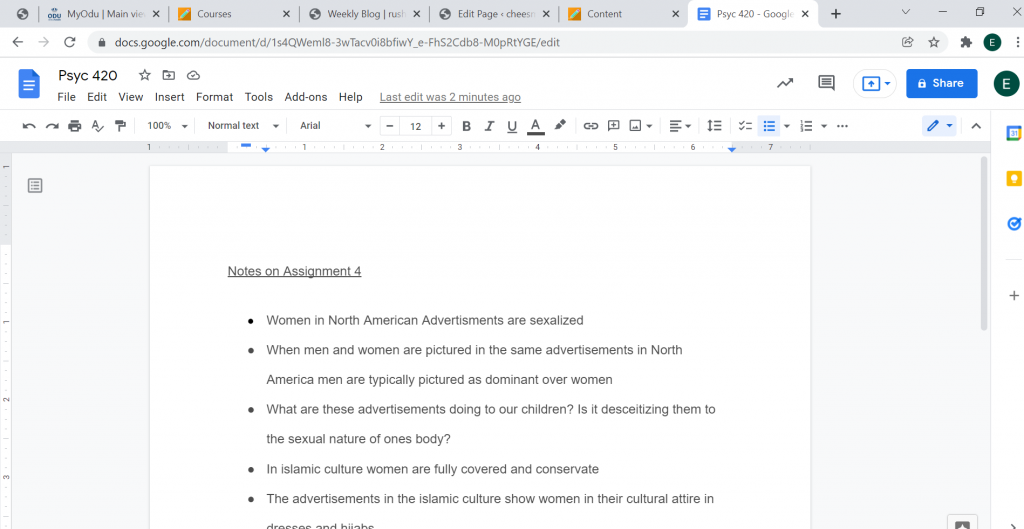Open the text color picker

click(536, 126)
